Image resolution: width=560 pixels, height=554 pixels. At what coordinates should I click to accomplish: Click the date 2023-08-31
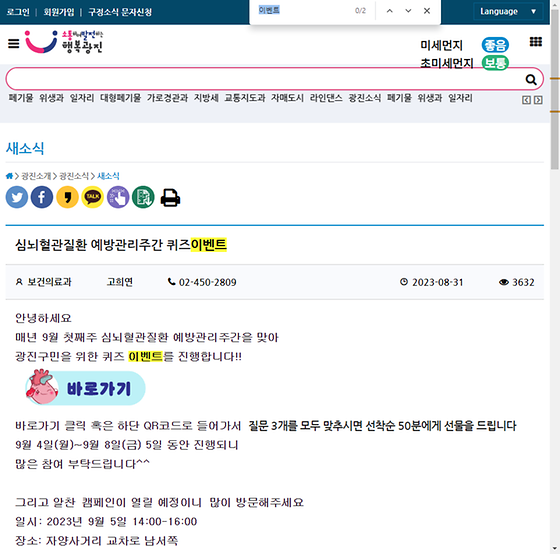point(438,282)
